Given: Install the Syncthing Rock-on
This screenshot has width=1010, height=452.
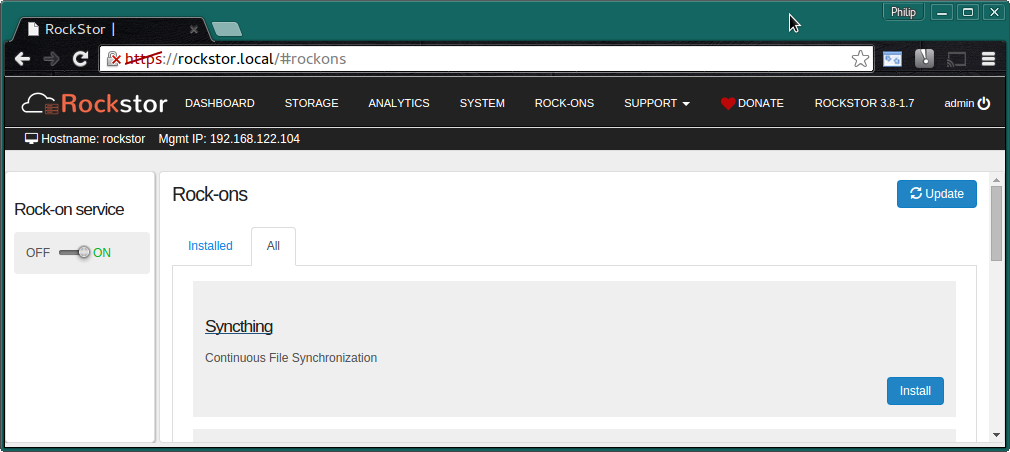Looking at the screenshot, I should 915,391.
